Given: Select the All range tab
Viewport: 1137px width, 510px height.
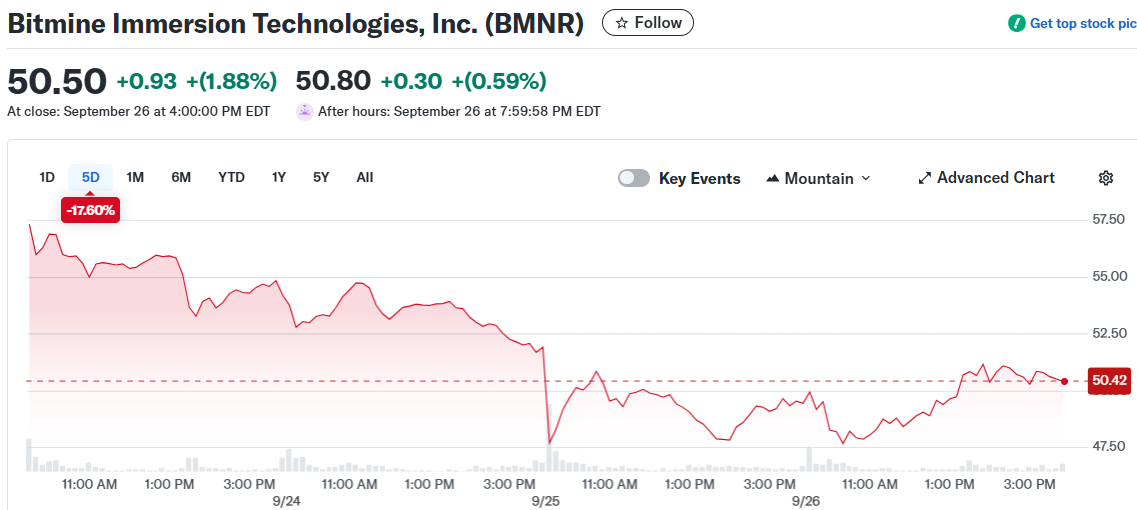Looking at the screenshot, I should click(x=365, y=177).
